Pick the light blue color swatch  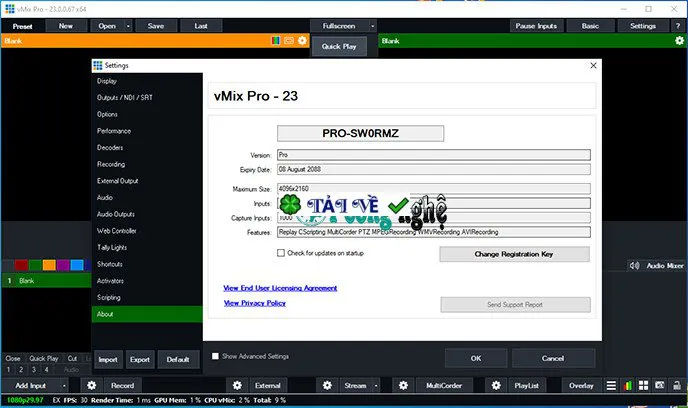(x=77, y=265)
